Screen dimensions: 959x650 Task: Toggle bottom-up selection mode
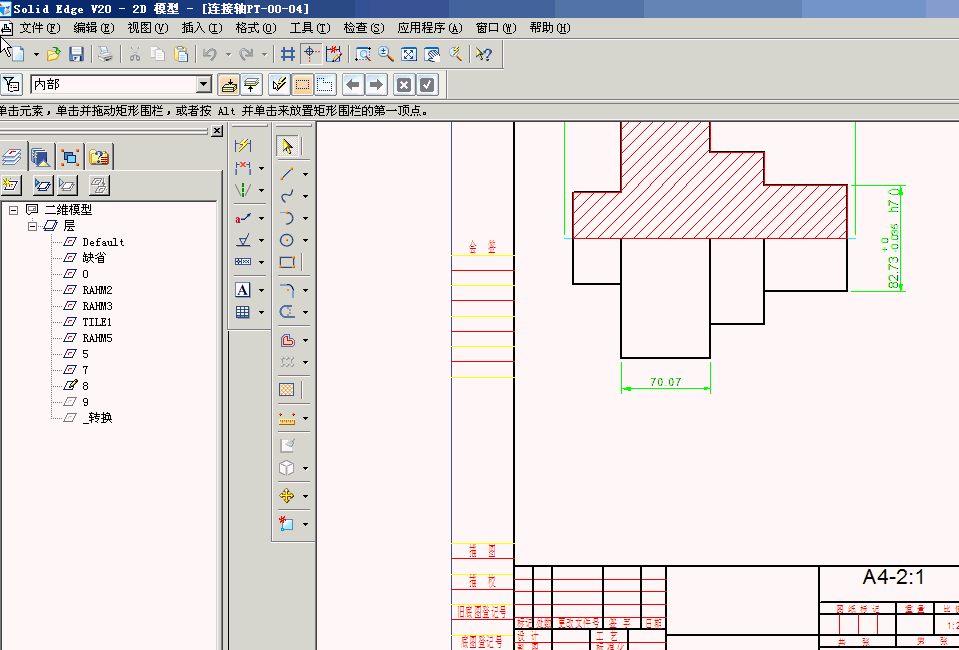(252, 84)
